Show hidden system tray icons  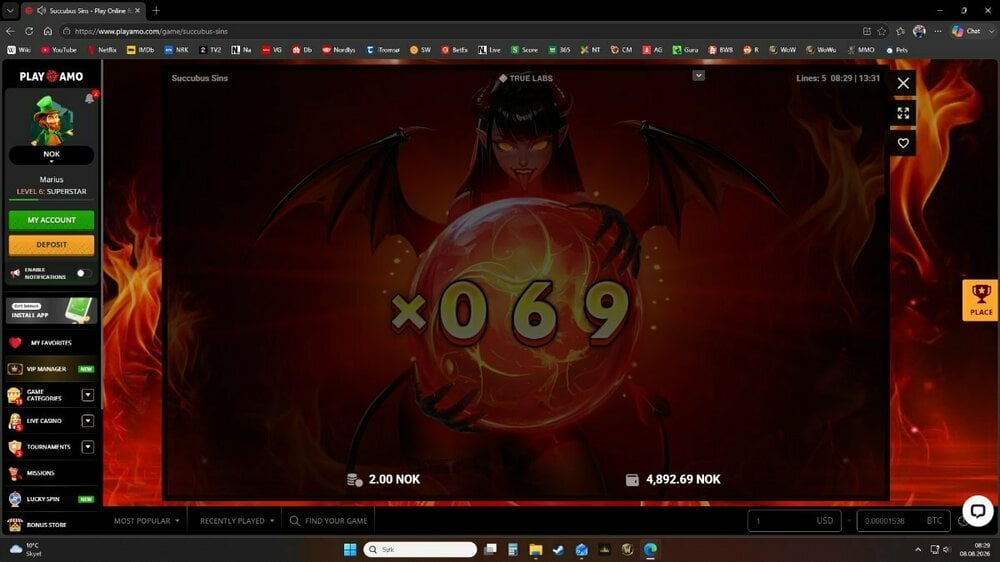point(918,549)
